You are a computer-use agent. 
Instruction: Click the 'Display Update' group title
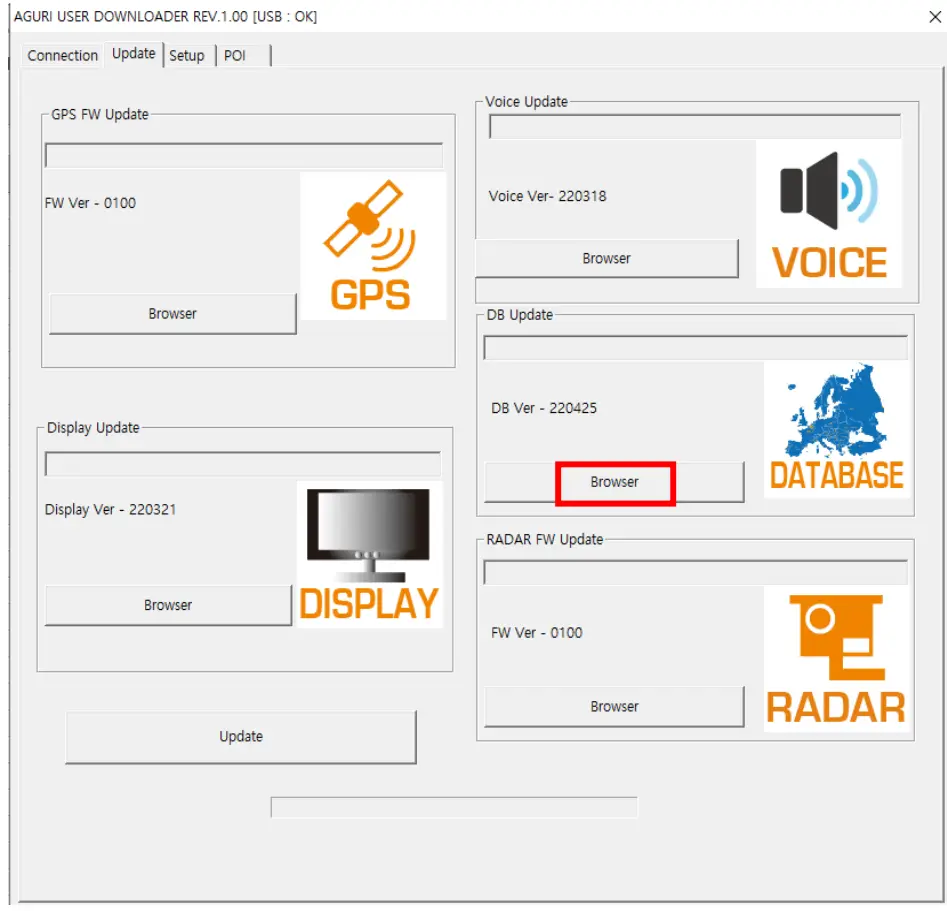93,428
